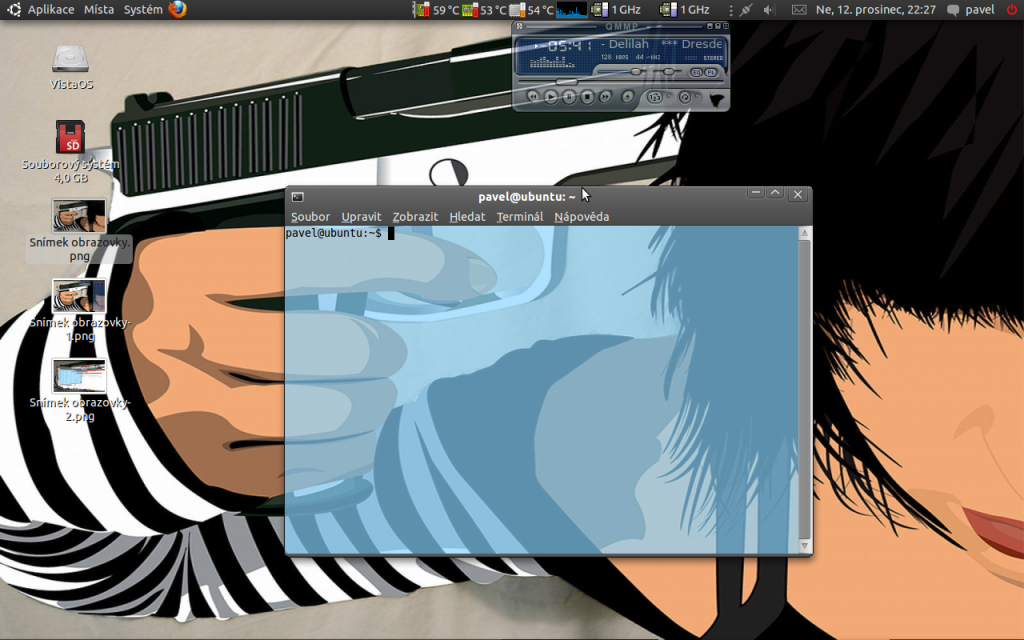Close the QMMP player window

(x=726, y=26)
